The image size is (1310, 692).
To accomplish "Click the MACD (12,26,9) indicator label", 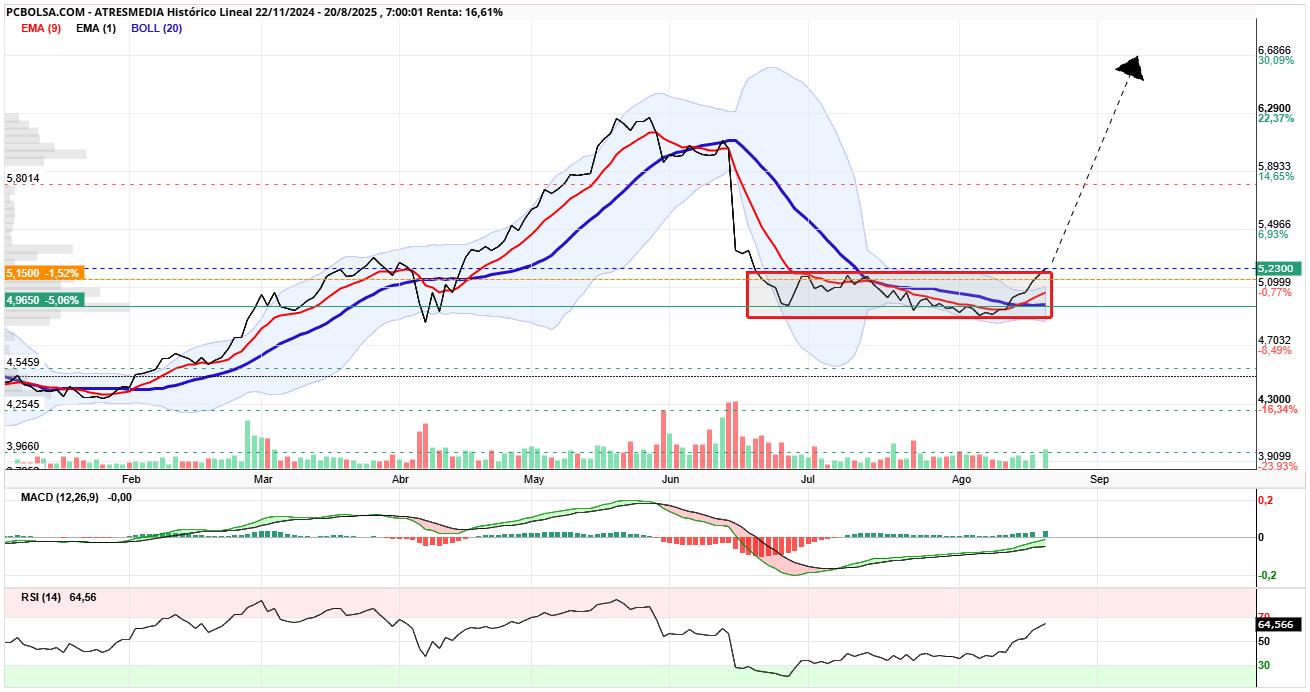I will coord(60,497).
